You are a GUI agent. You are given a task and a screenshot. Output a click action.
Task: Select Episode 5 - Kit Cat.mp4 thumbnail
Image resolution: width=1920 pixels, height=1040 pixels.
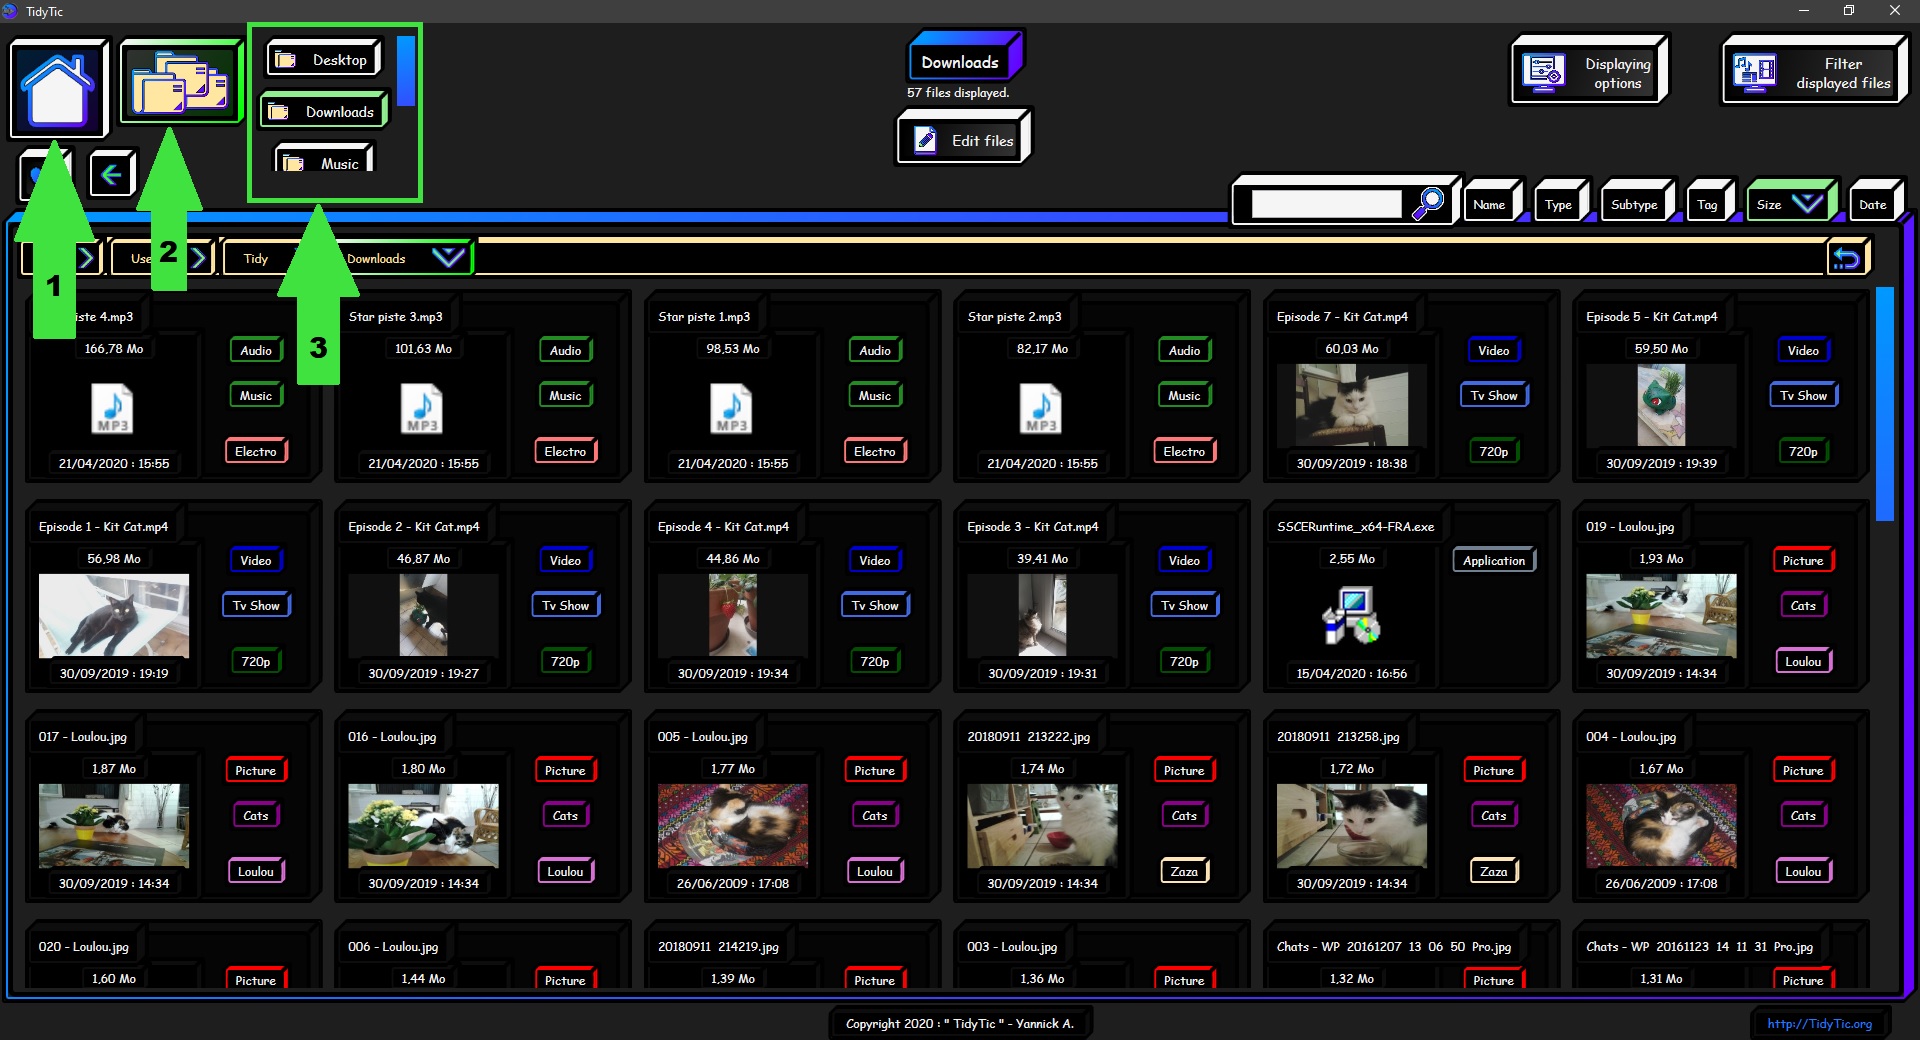tap(1660, 405)
